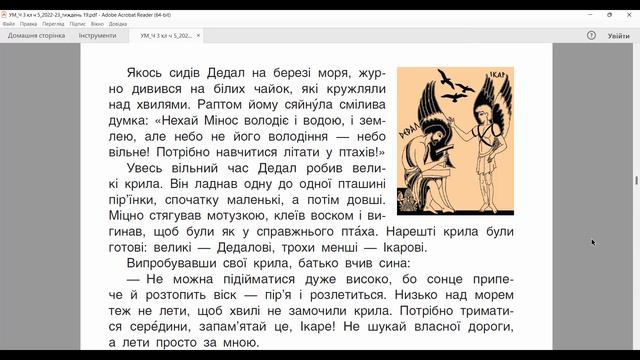The height and width of the screenshot is (360, 640).
Task: Open the Вікно menu
Action: pos(97,24)
